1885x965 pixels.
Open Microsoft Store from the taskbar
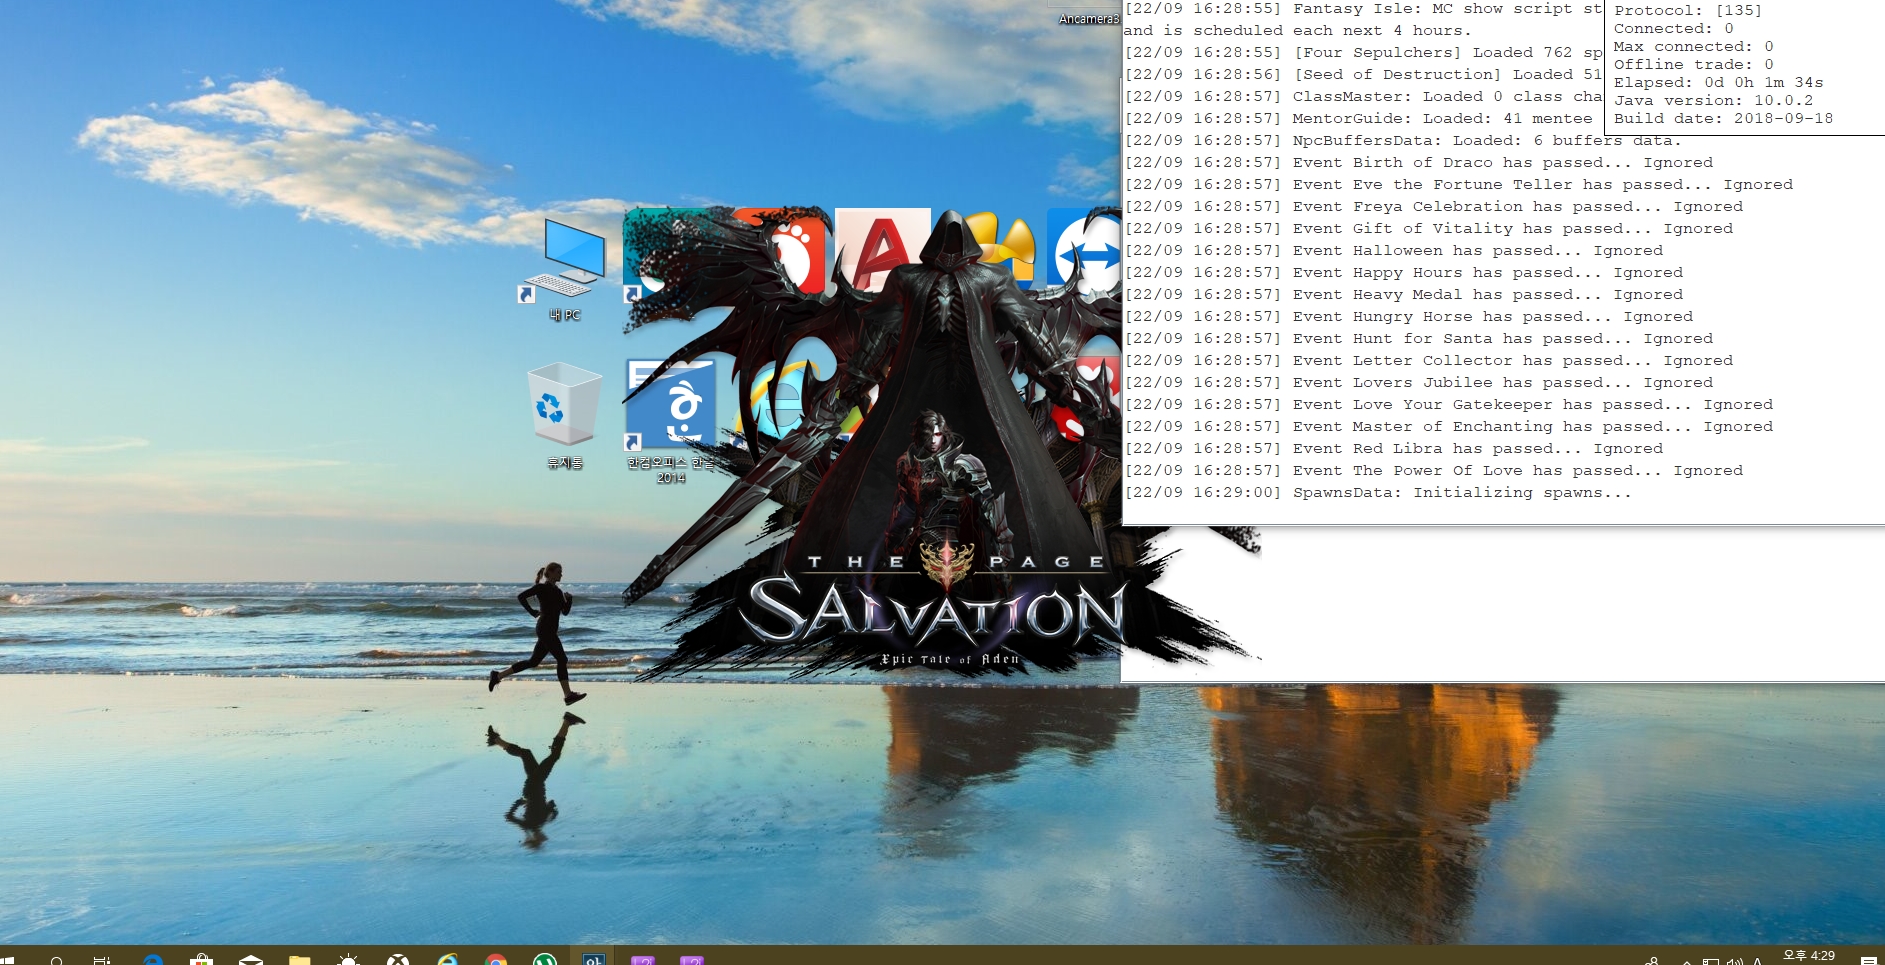pos(202,960)
